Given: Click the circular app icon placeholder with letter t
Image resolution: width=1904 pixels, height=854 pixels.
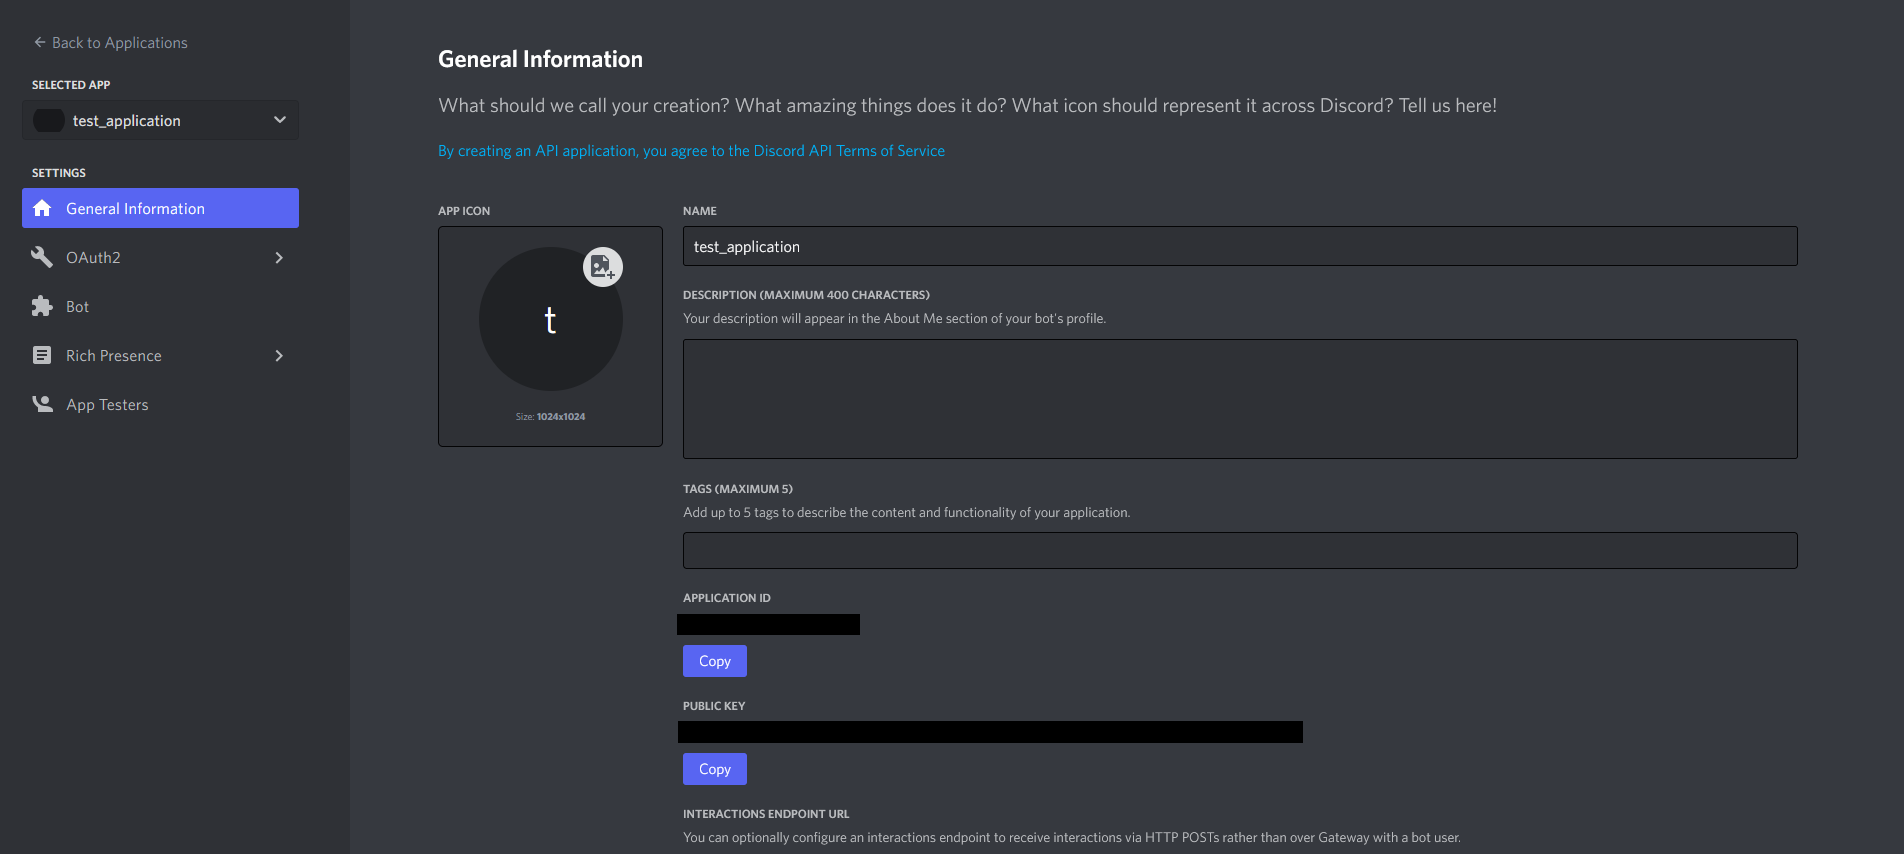Looking at the screenshot, I should (550, 319).
